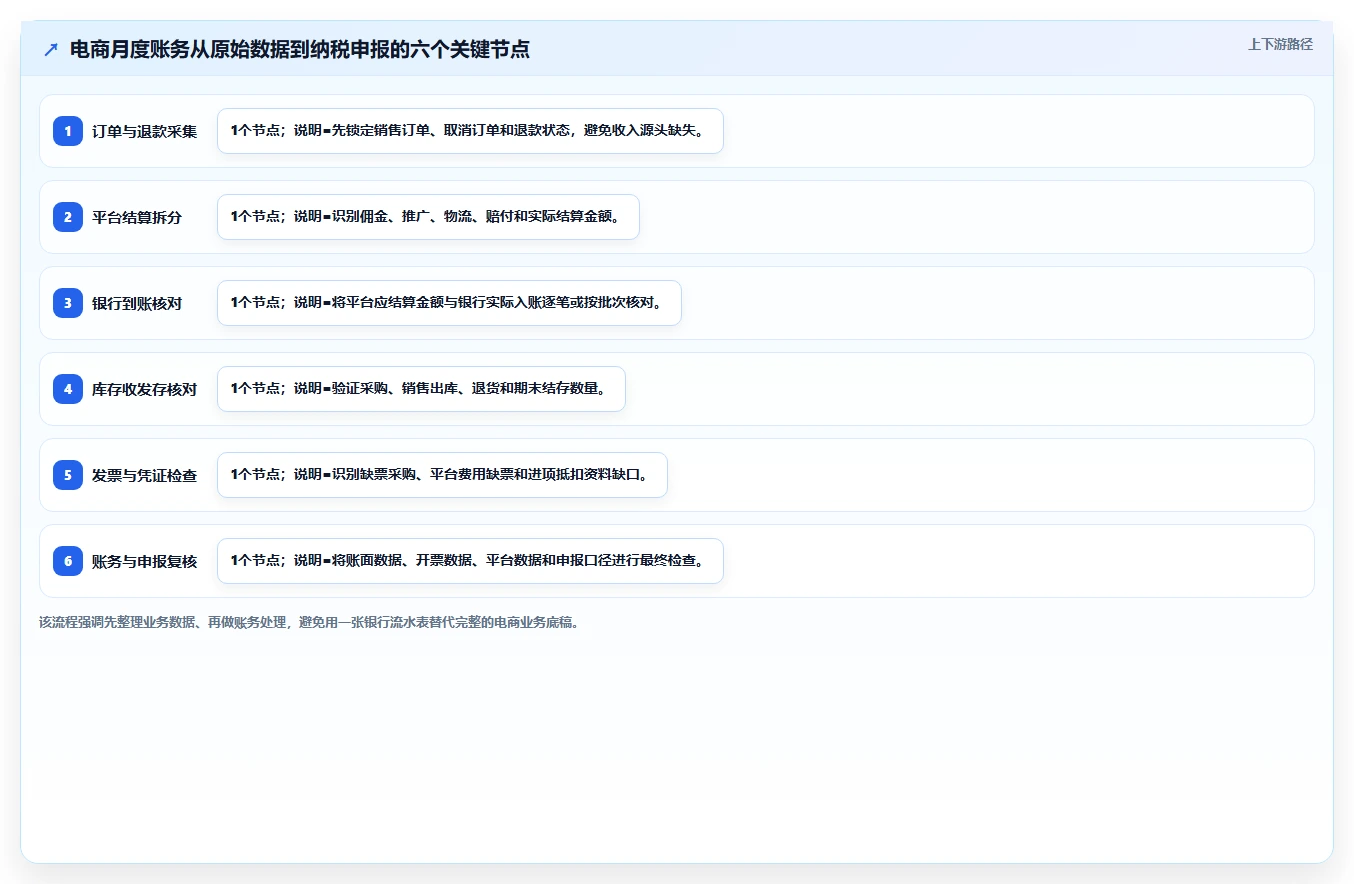Click step number badge 6

[68, 561]
